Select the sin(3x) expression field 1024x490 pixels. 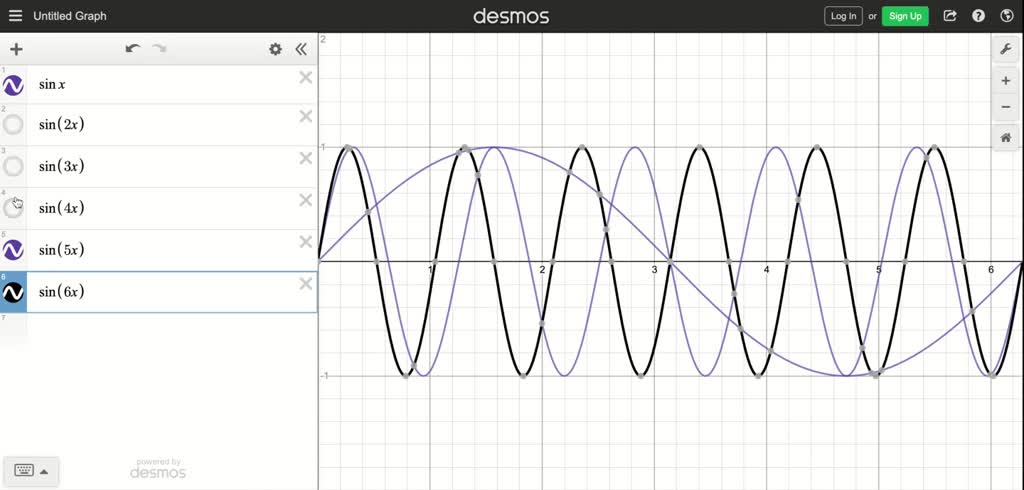pos(172,166)
